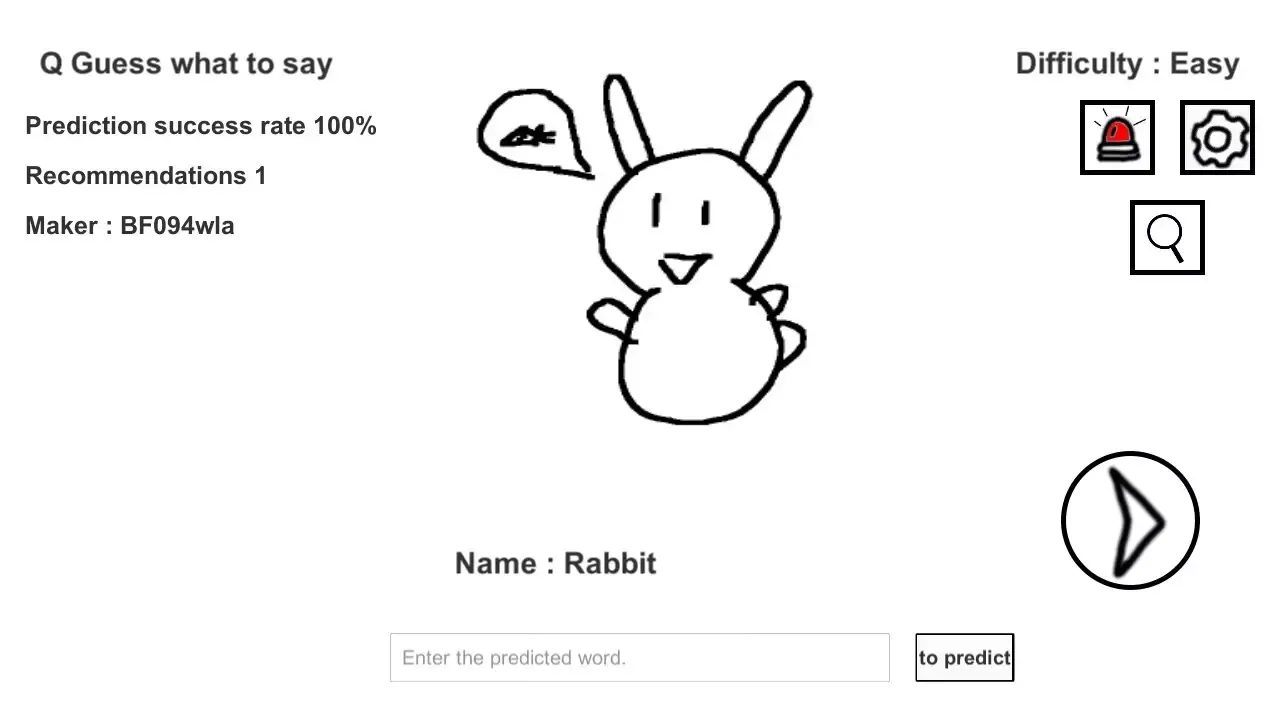Select the 'Difficulty : Easy' label
The height and width of the screenshot is (720, 1280).
pyautogui.click(x=1127, y=63)
